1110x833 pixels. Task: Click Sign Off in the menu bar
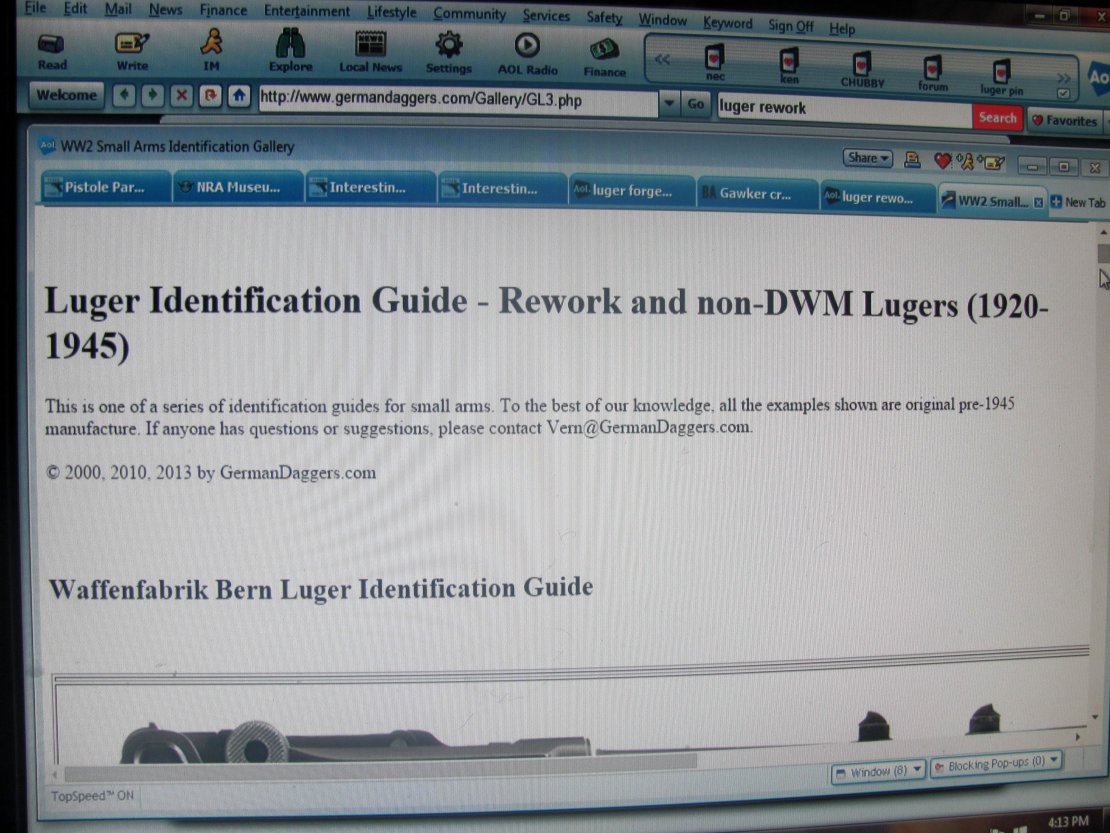pos(791,25)
